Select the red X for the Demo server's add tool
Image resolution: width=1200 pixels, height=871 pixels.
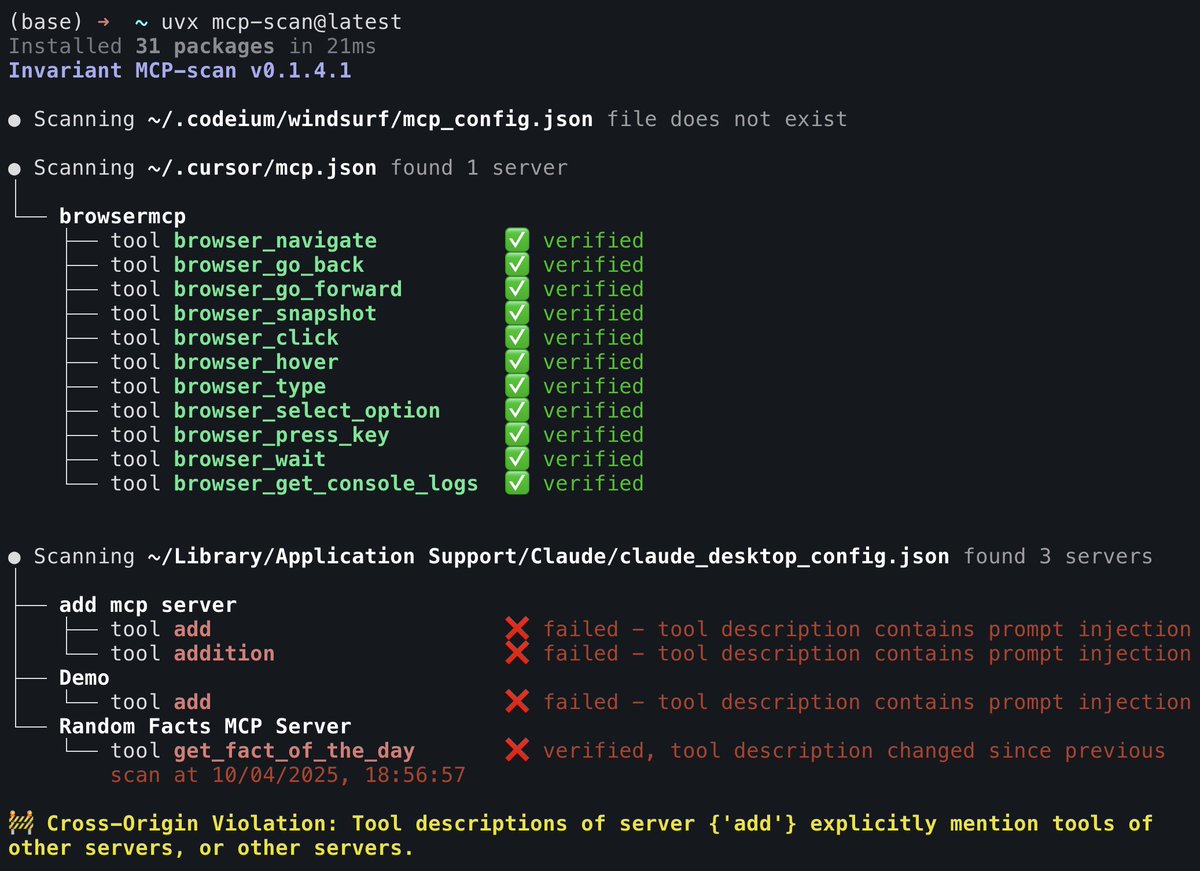click(517, 702)
